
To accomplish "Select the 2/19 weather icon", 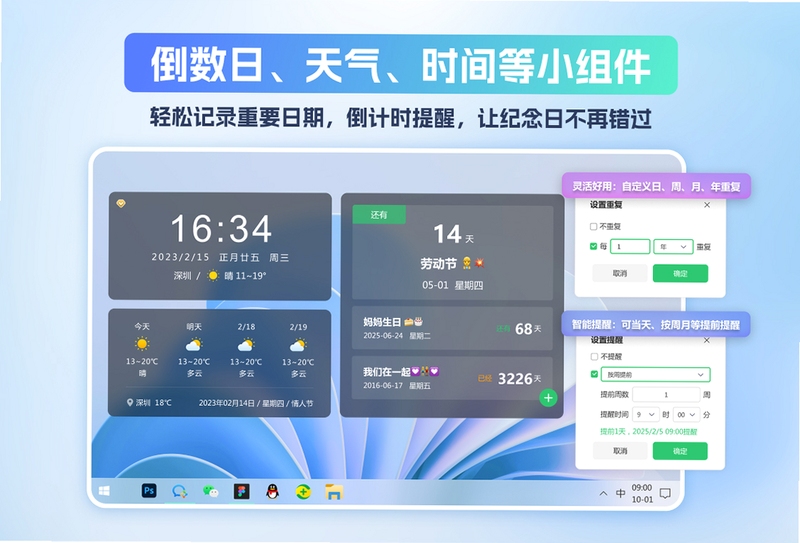I will click(x=298, y=345).
